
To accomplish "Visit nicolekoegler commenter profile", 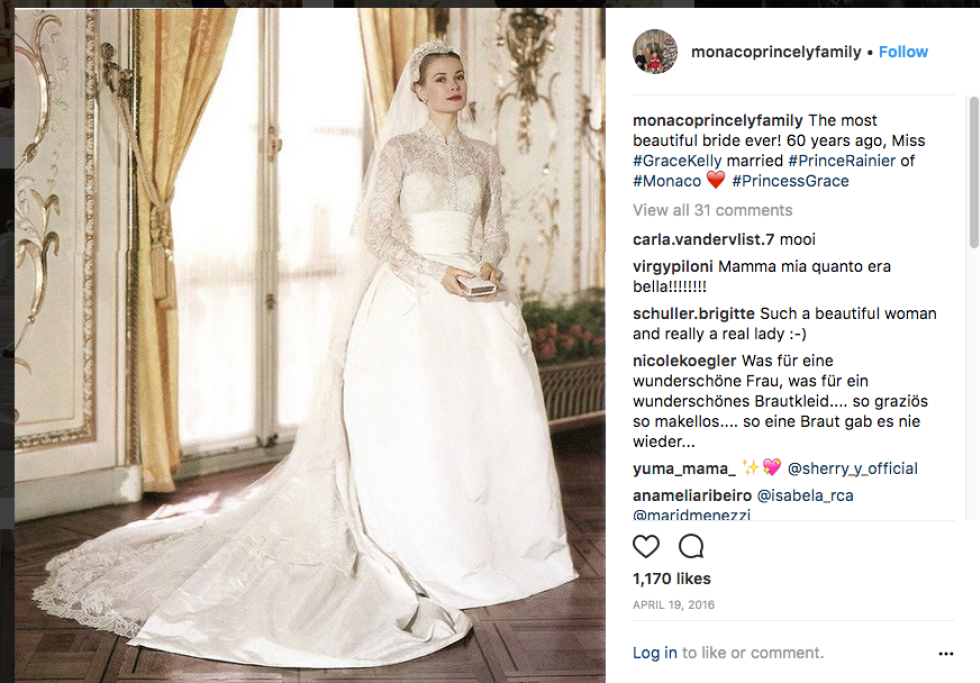I will [684, 361].
